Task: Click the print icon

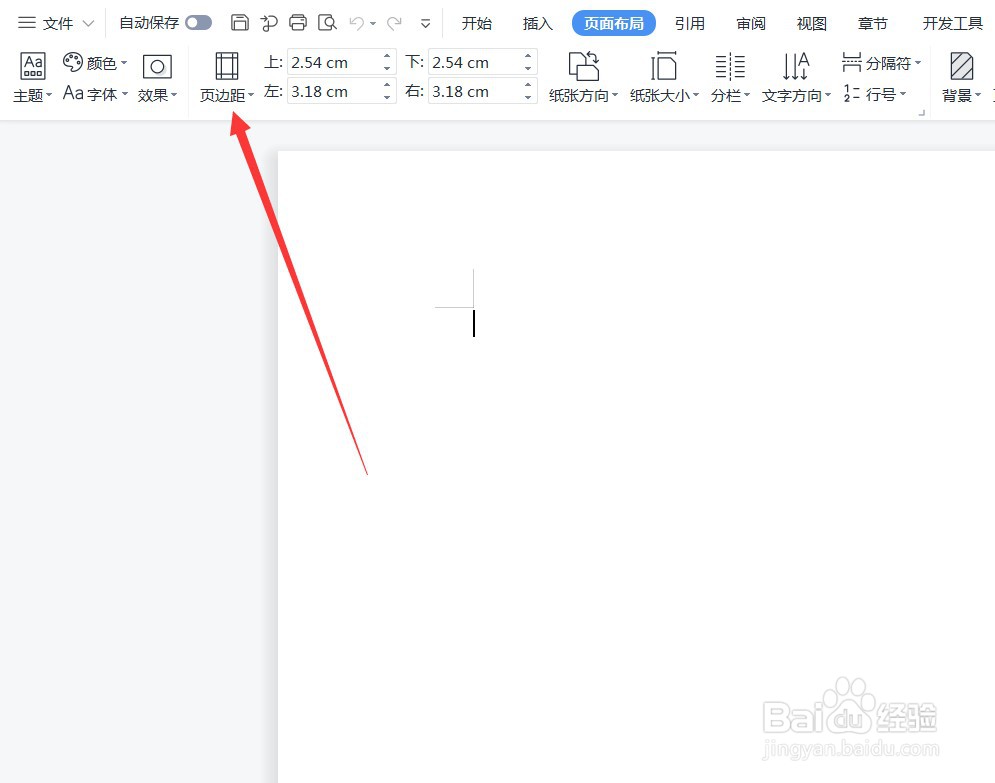Action: 298,23
